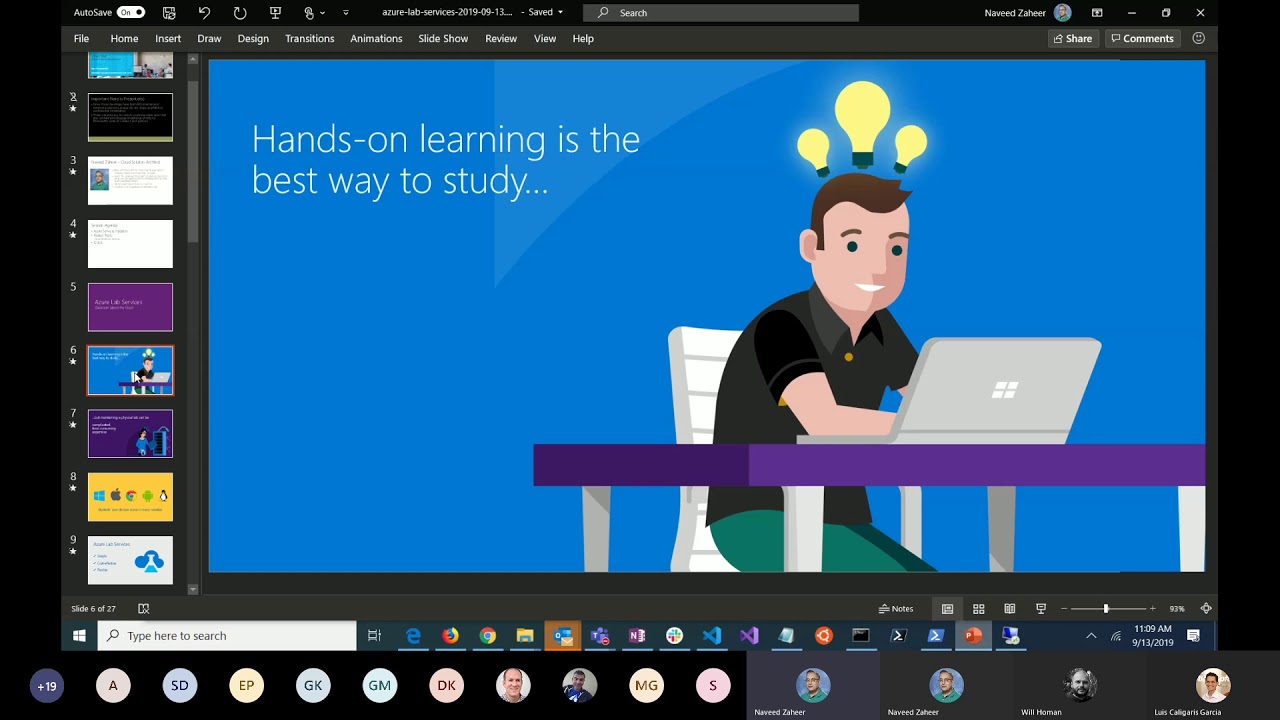
Task: Click the zoom slider handle
Action: pos(1106,608)
